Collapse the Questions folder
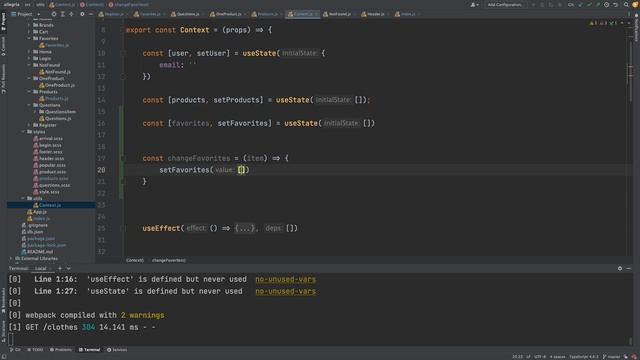640x360 pixels. pos(29,105)
